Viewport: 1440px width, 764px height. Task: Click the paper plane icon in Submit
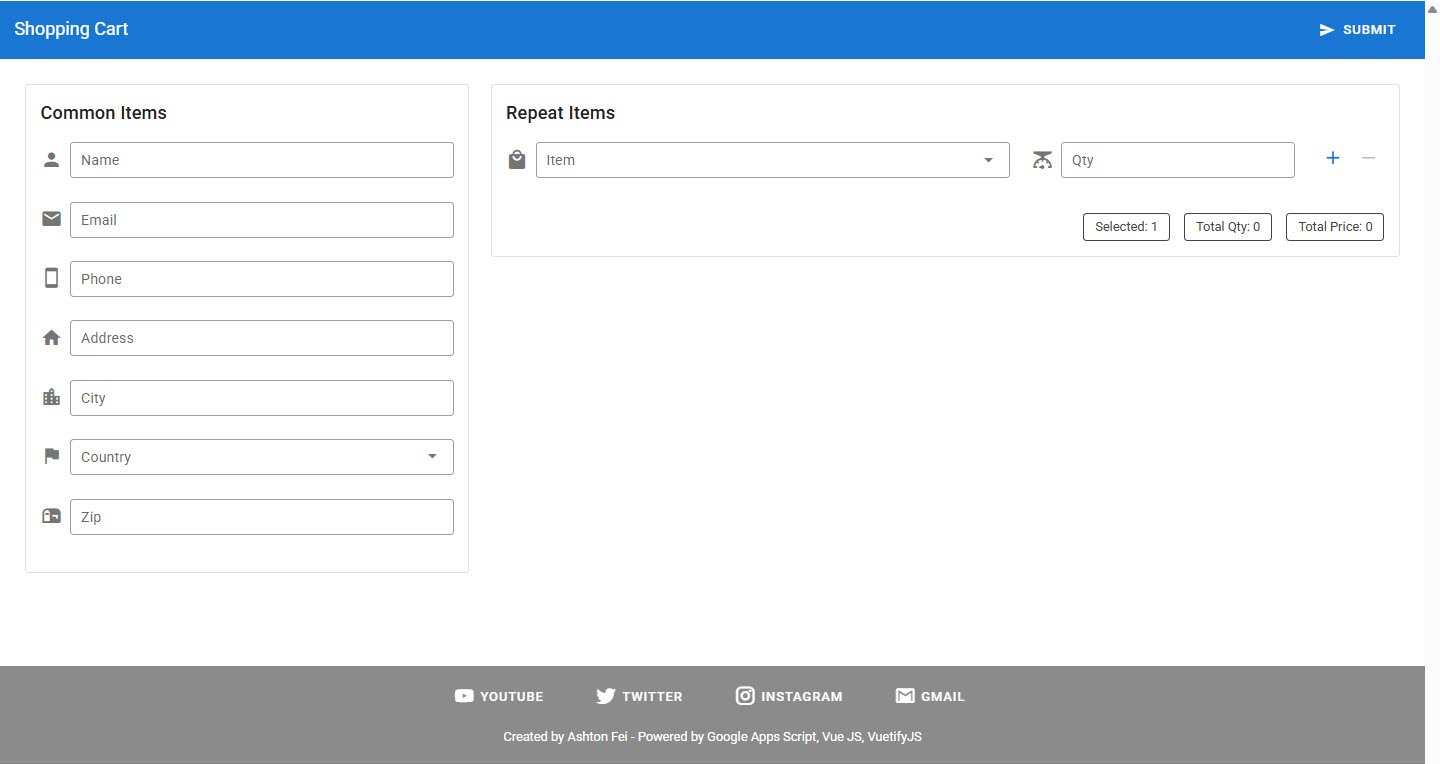point(1327,30)
